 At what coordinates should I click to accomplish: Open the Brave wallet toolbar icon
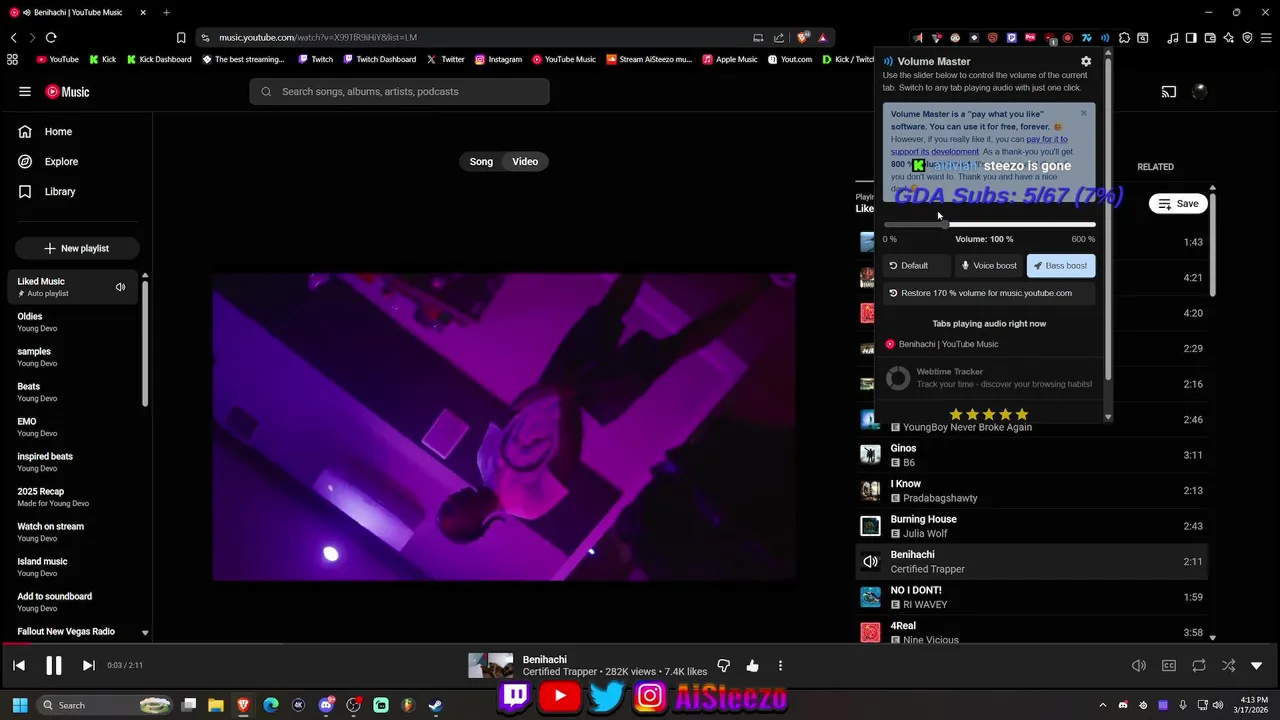tap(1210, 38)
